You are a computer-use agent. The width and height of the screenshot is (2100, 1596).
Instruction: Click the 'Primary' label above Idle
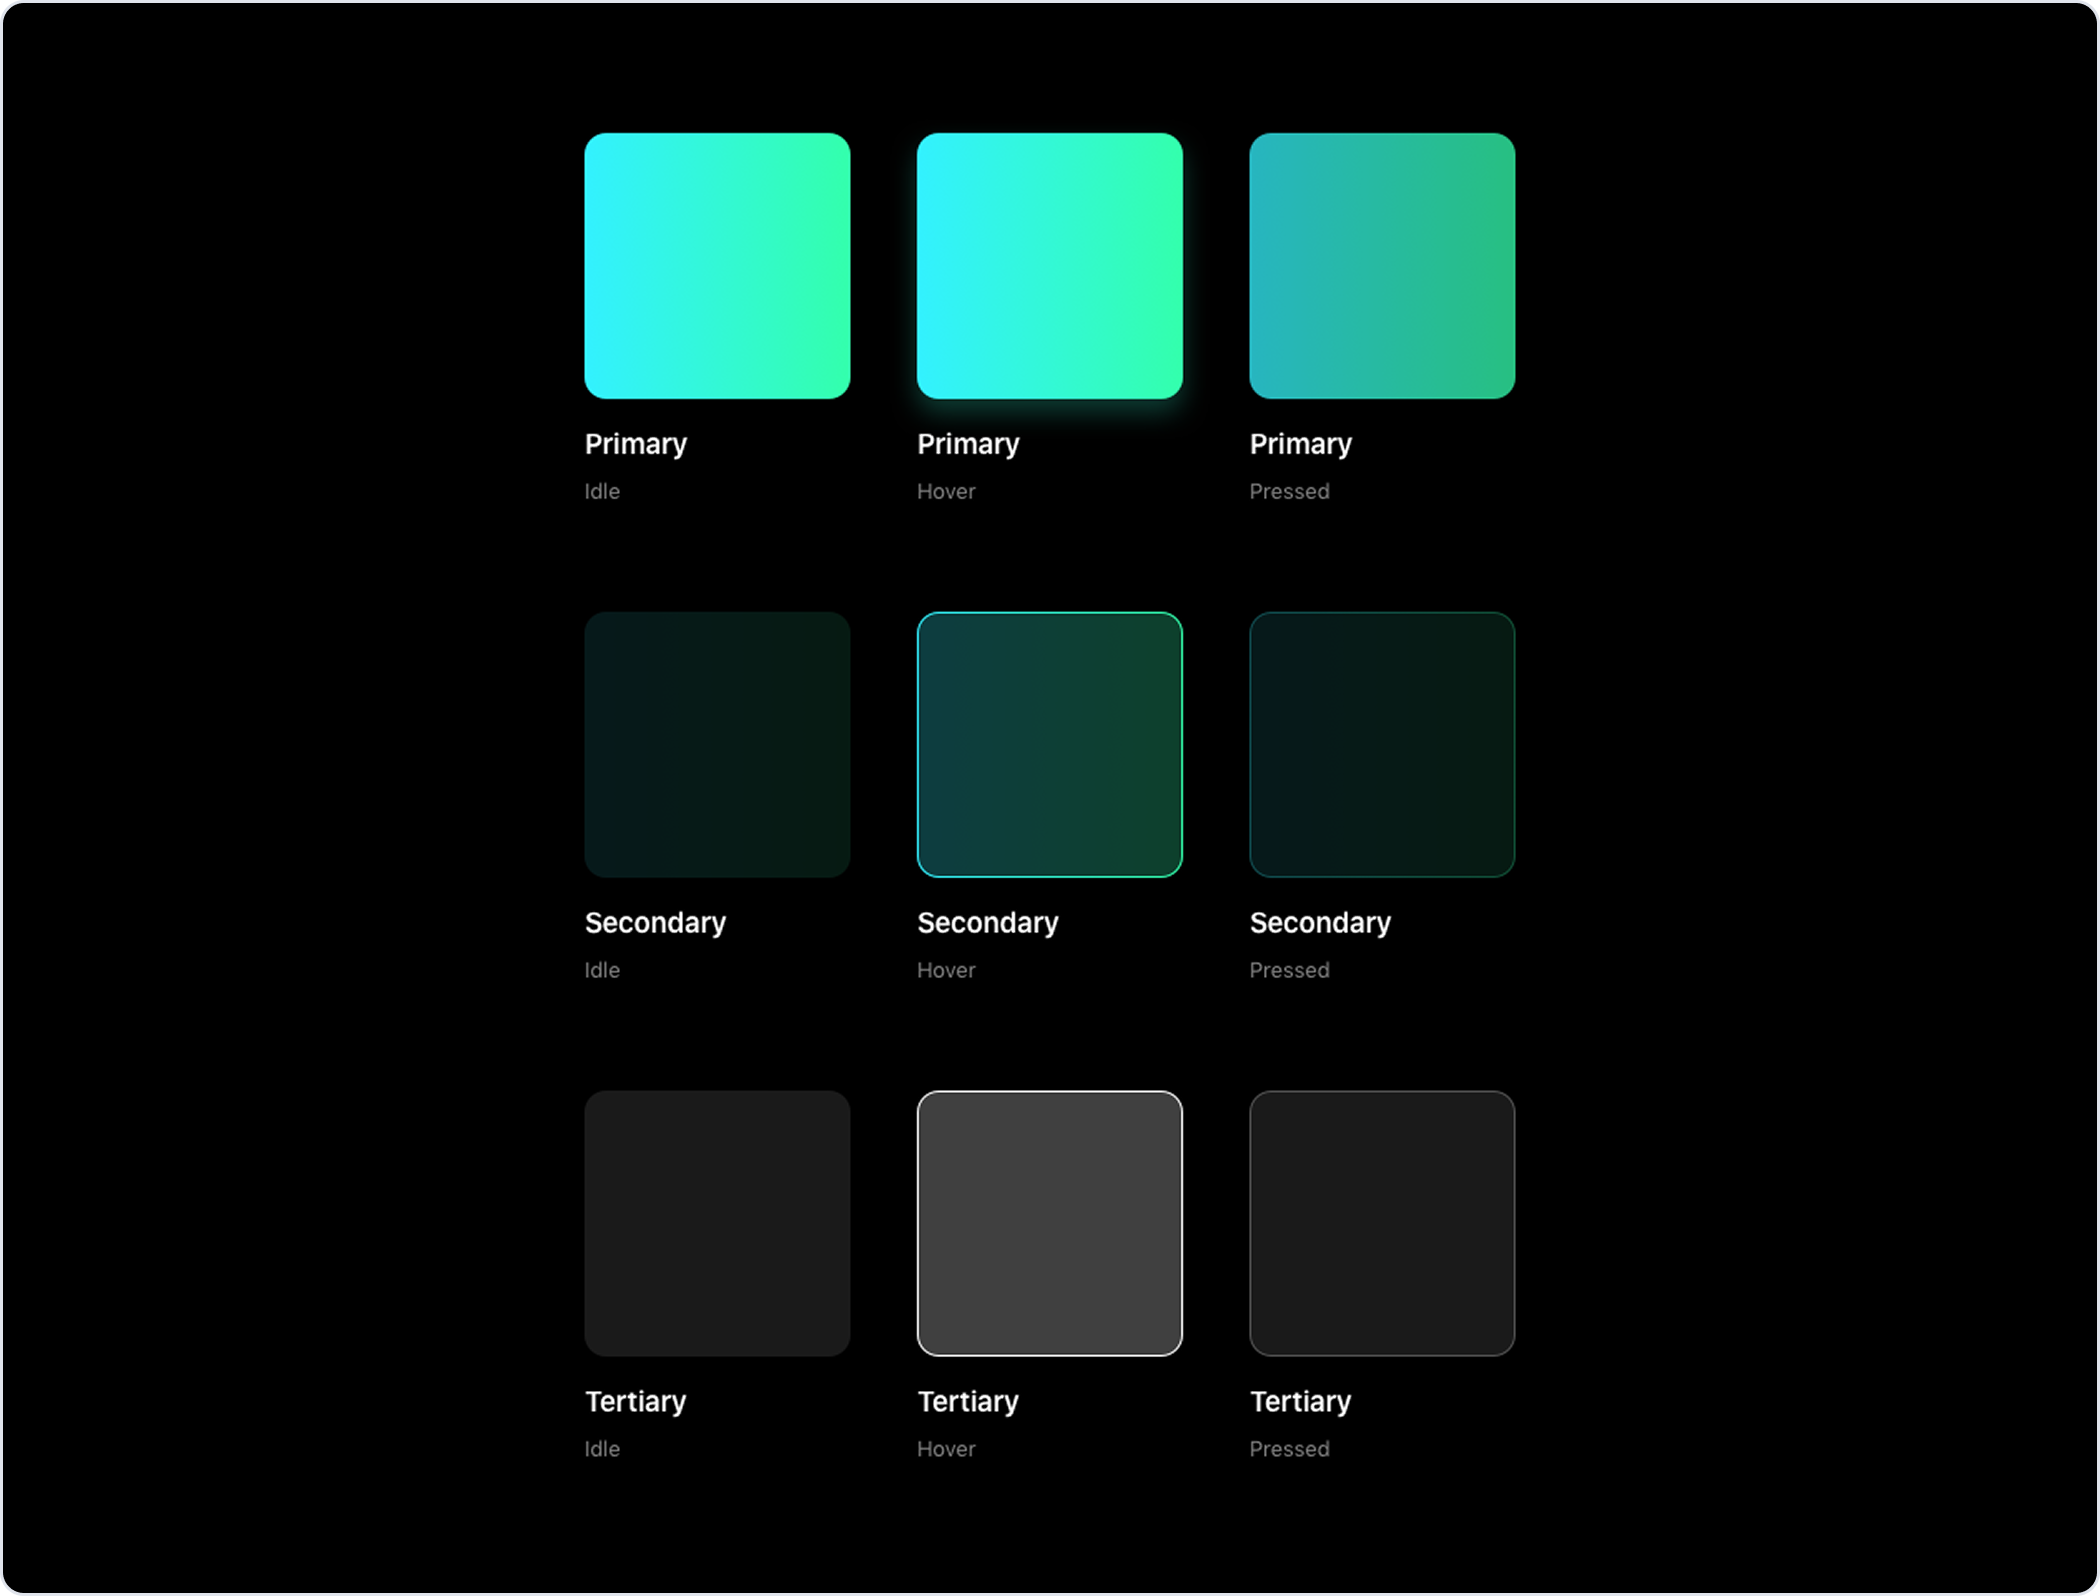point(636,445)
